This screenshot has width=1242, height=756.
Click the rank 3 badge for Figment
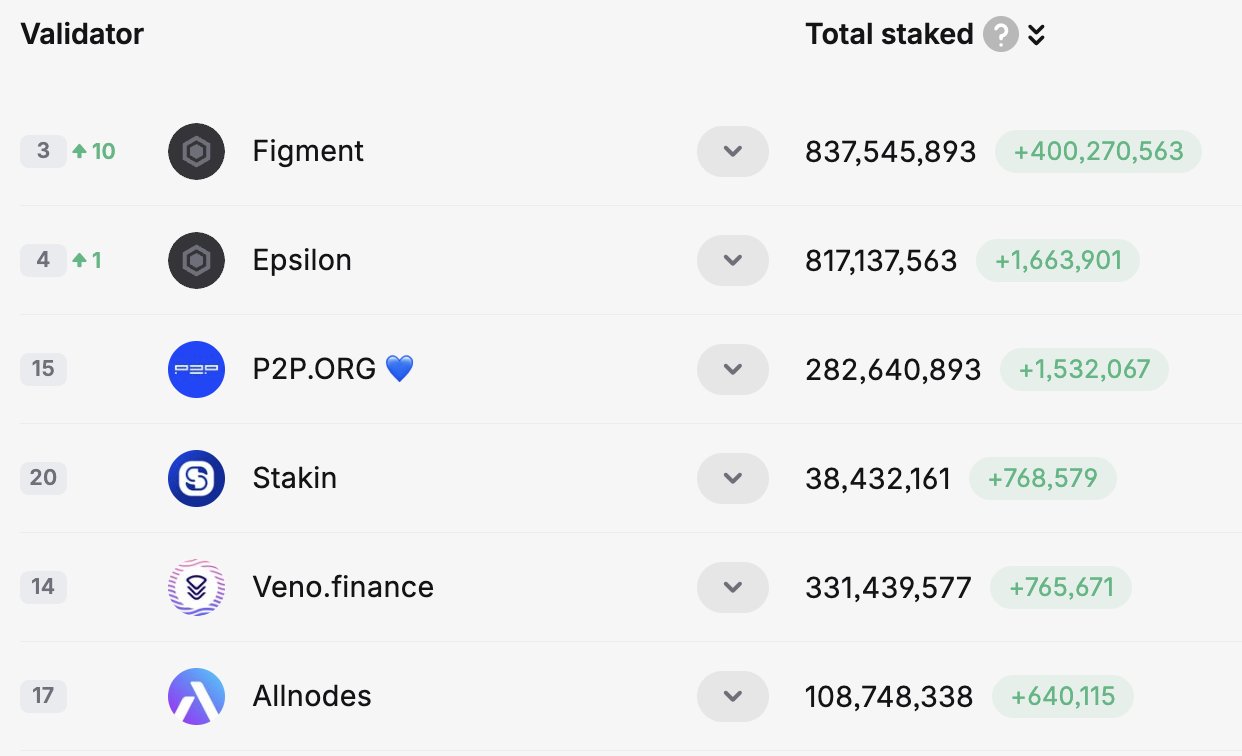coord(43,152)
